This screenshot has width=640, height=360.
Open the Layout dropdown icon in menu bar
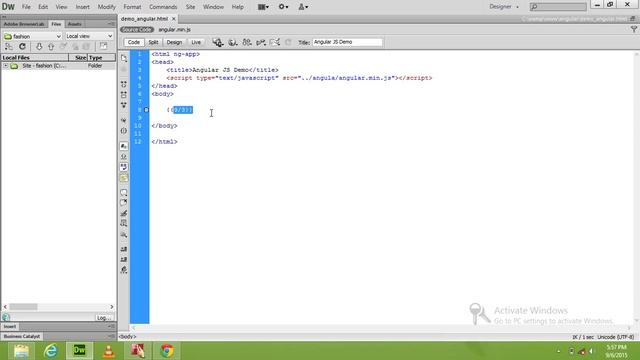tap(263, 7)
